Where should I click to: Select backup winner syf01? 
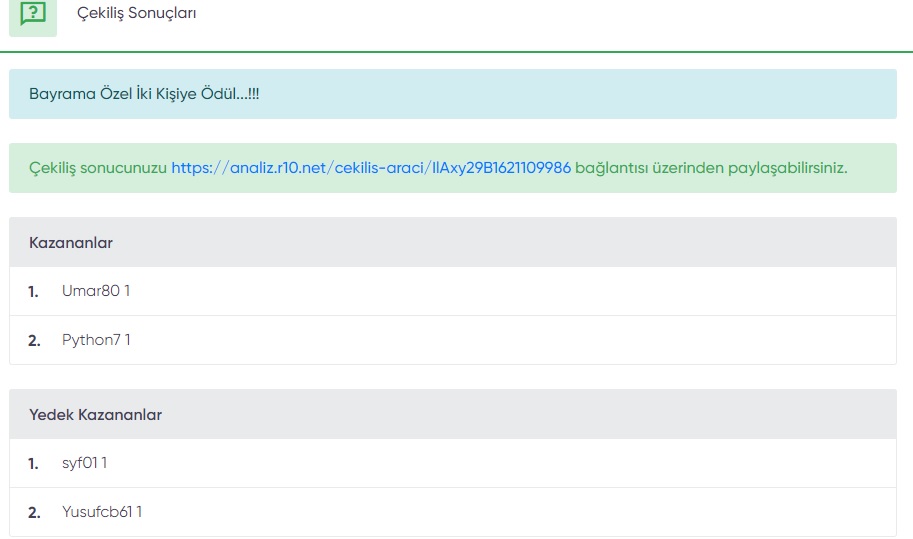(x=80, y=463)
